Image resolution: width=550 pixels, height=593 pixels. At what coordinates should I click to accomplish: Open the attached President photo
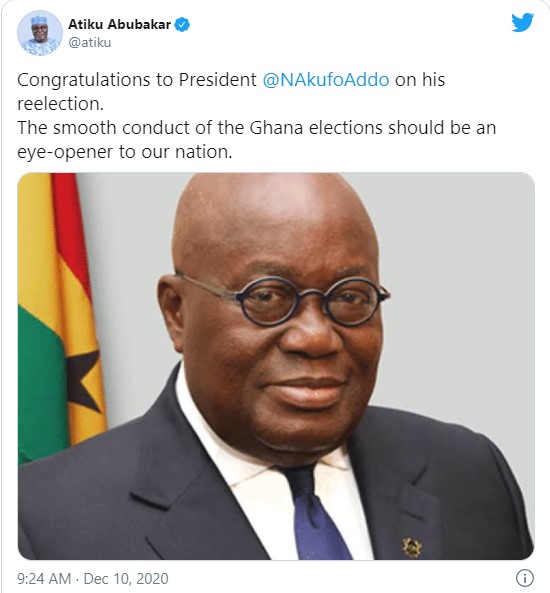[276, 366]
